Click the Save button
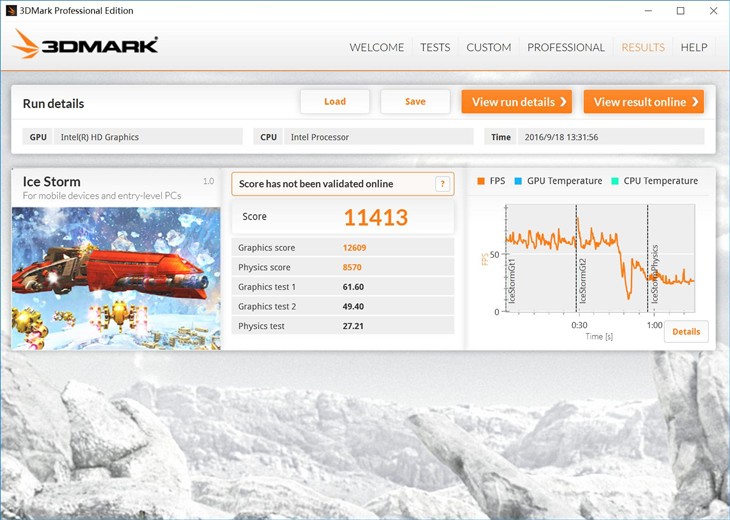This screenshot has width=730, height=520. [x=415, y=101]
